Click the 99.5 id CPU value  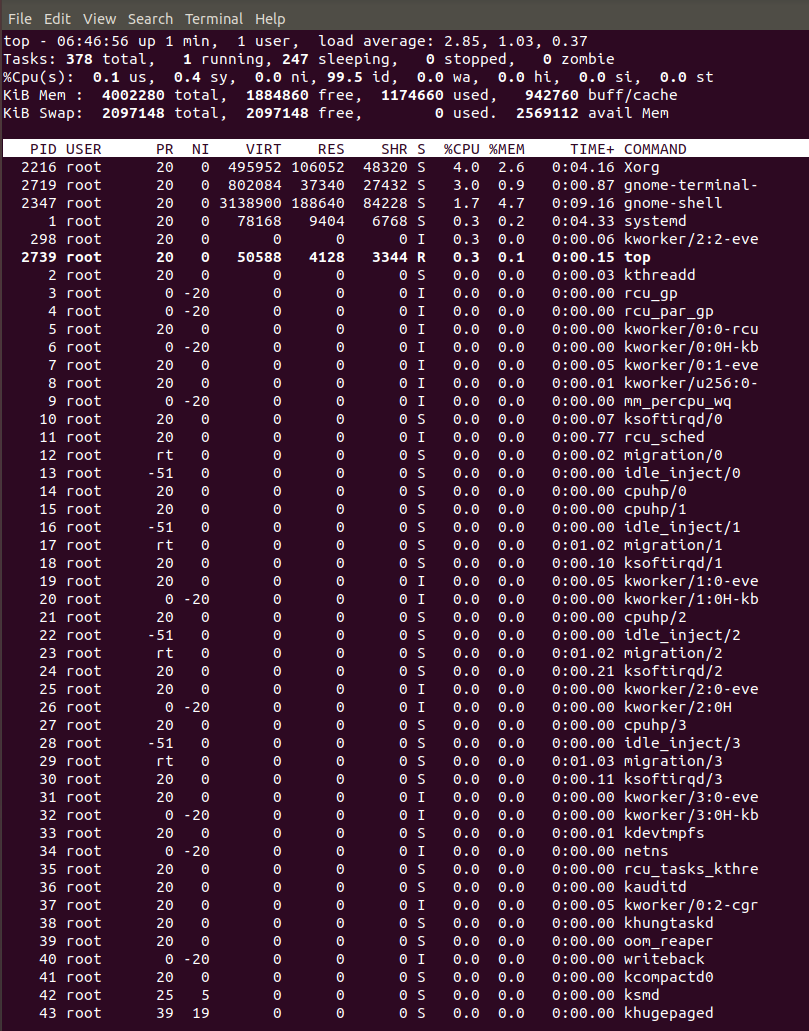tap(345, 77)
